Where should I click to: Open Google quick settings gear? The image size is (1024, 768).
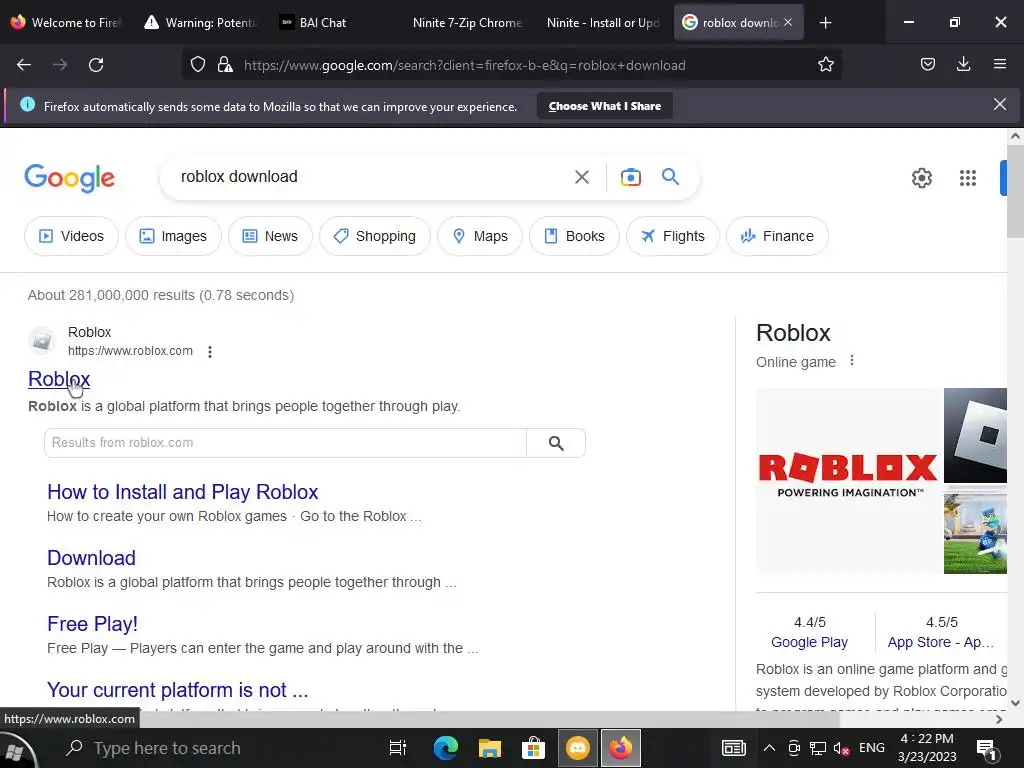pos(921,178)
